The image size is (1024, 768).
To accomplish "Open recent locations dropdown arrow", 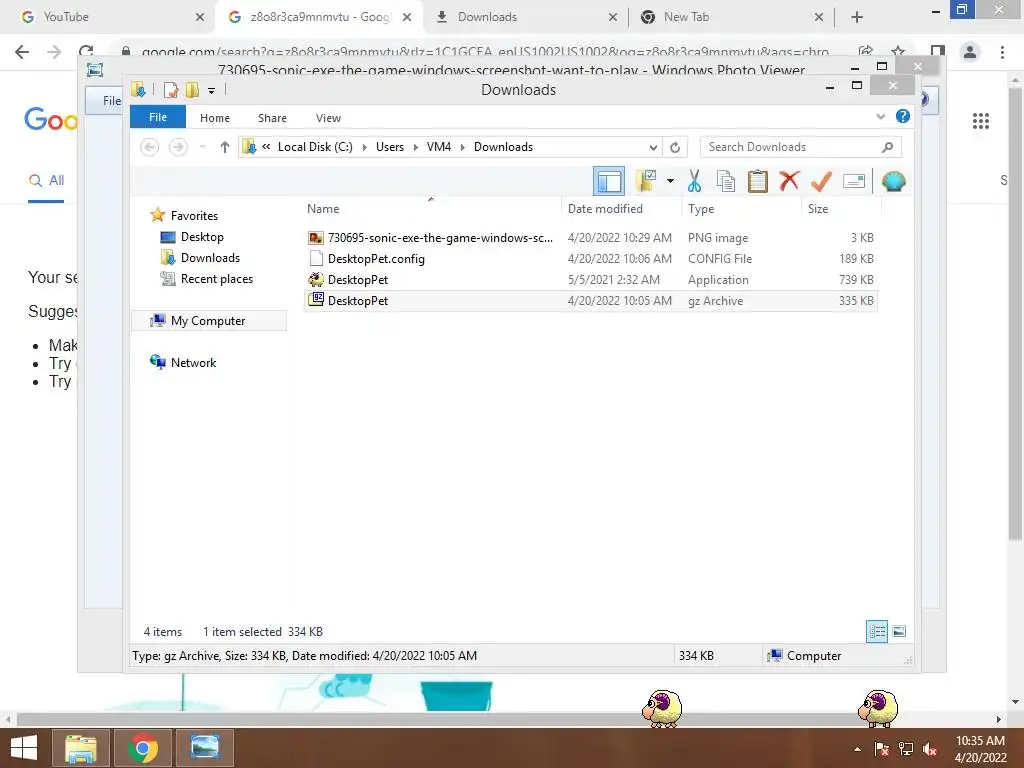I will 203,147.
